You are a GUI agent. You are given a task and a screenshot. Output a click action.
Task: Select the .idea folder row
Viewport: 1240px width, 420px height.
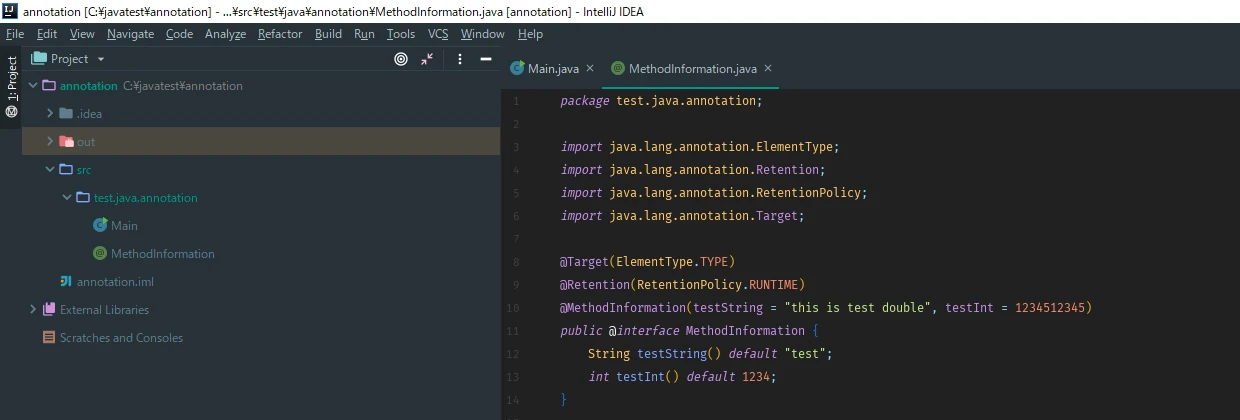click(261, 114)
